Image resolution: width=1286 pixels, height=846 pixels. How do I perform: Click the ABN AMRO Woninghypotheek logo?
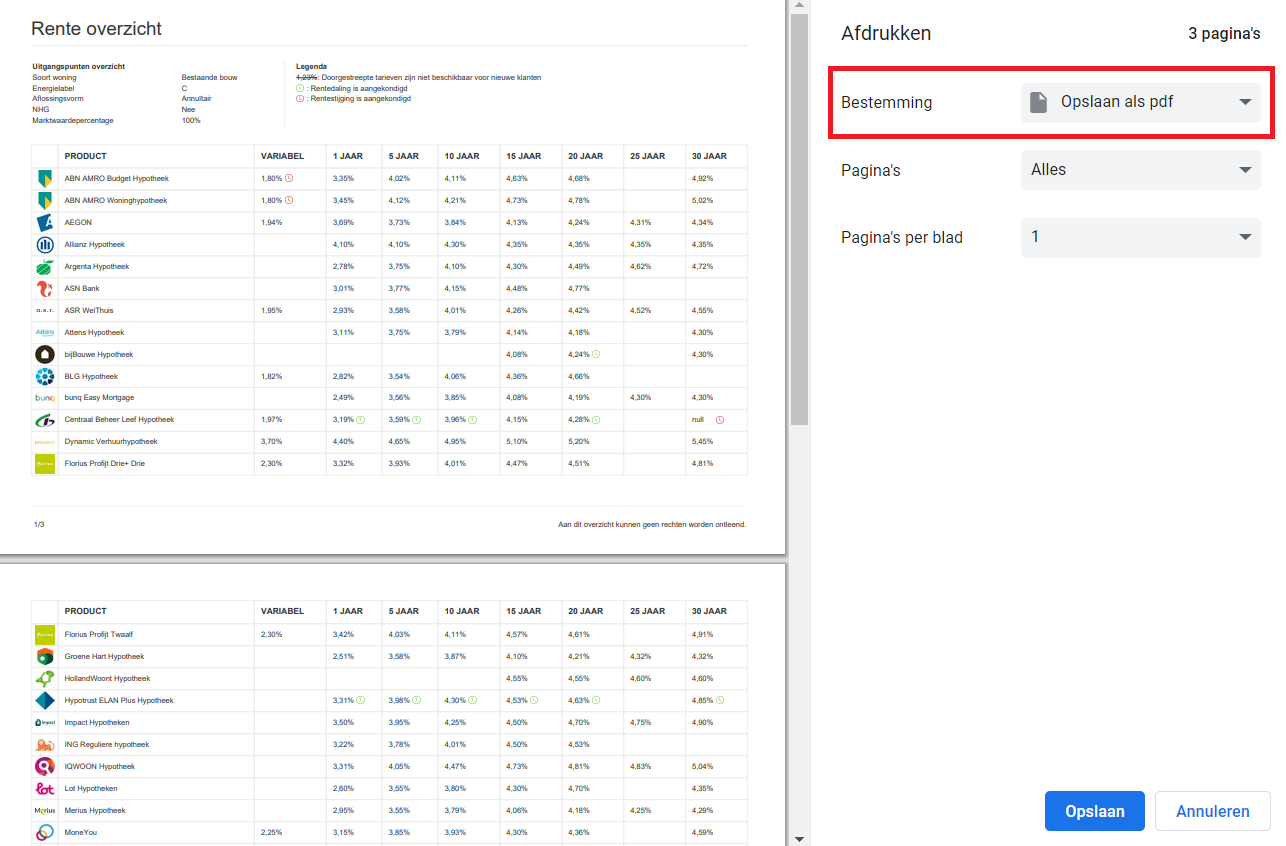44,200
